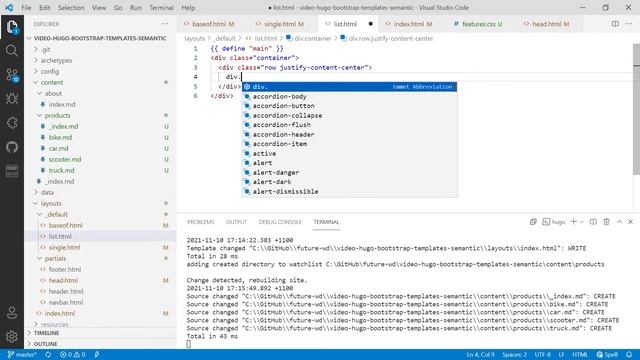Screen dimensions: 640x360
Task: Switch to the OUTPUT panel tab
Action: [x=236, y=222]
